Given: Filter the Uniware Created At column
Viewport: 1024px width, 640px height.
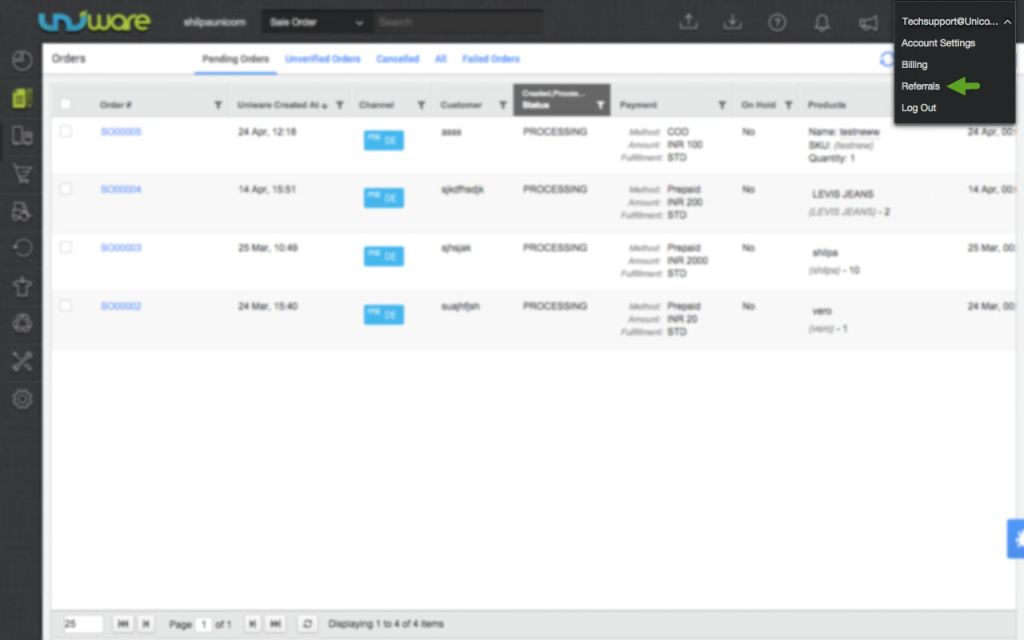Looking at the screenshot, I should (x=340, y=105).
